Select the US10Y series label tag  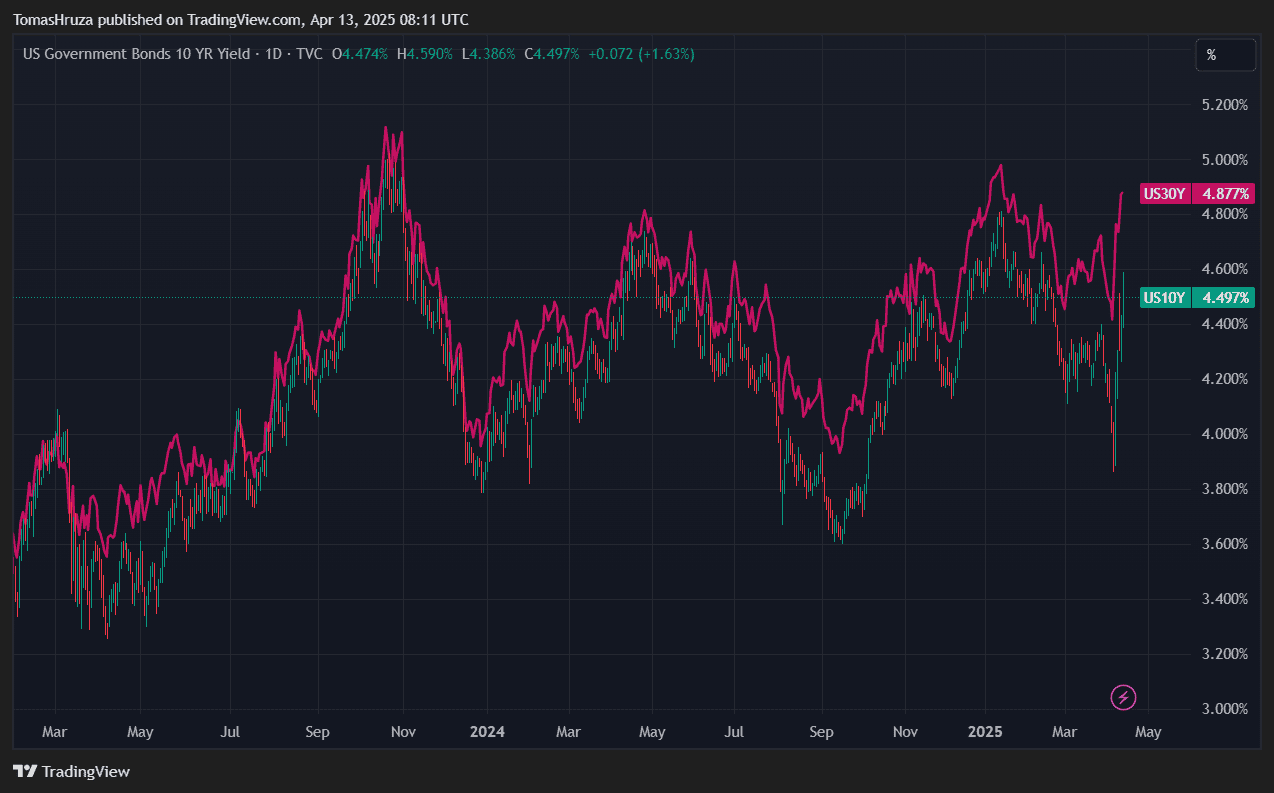point(1164,297)
